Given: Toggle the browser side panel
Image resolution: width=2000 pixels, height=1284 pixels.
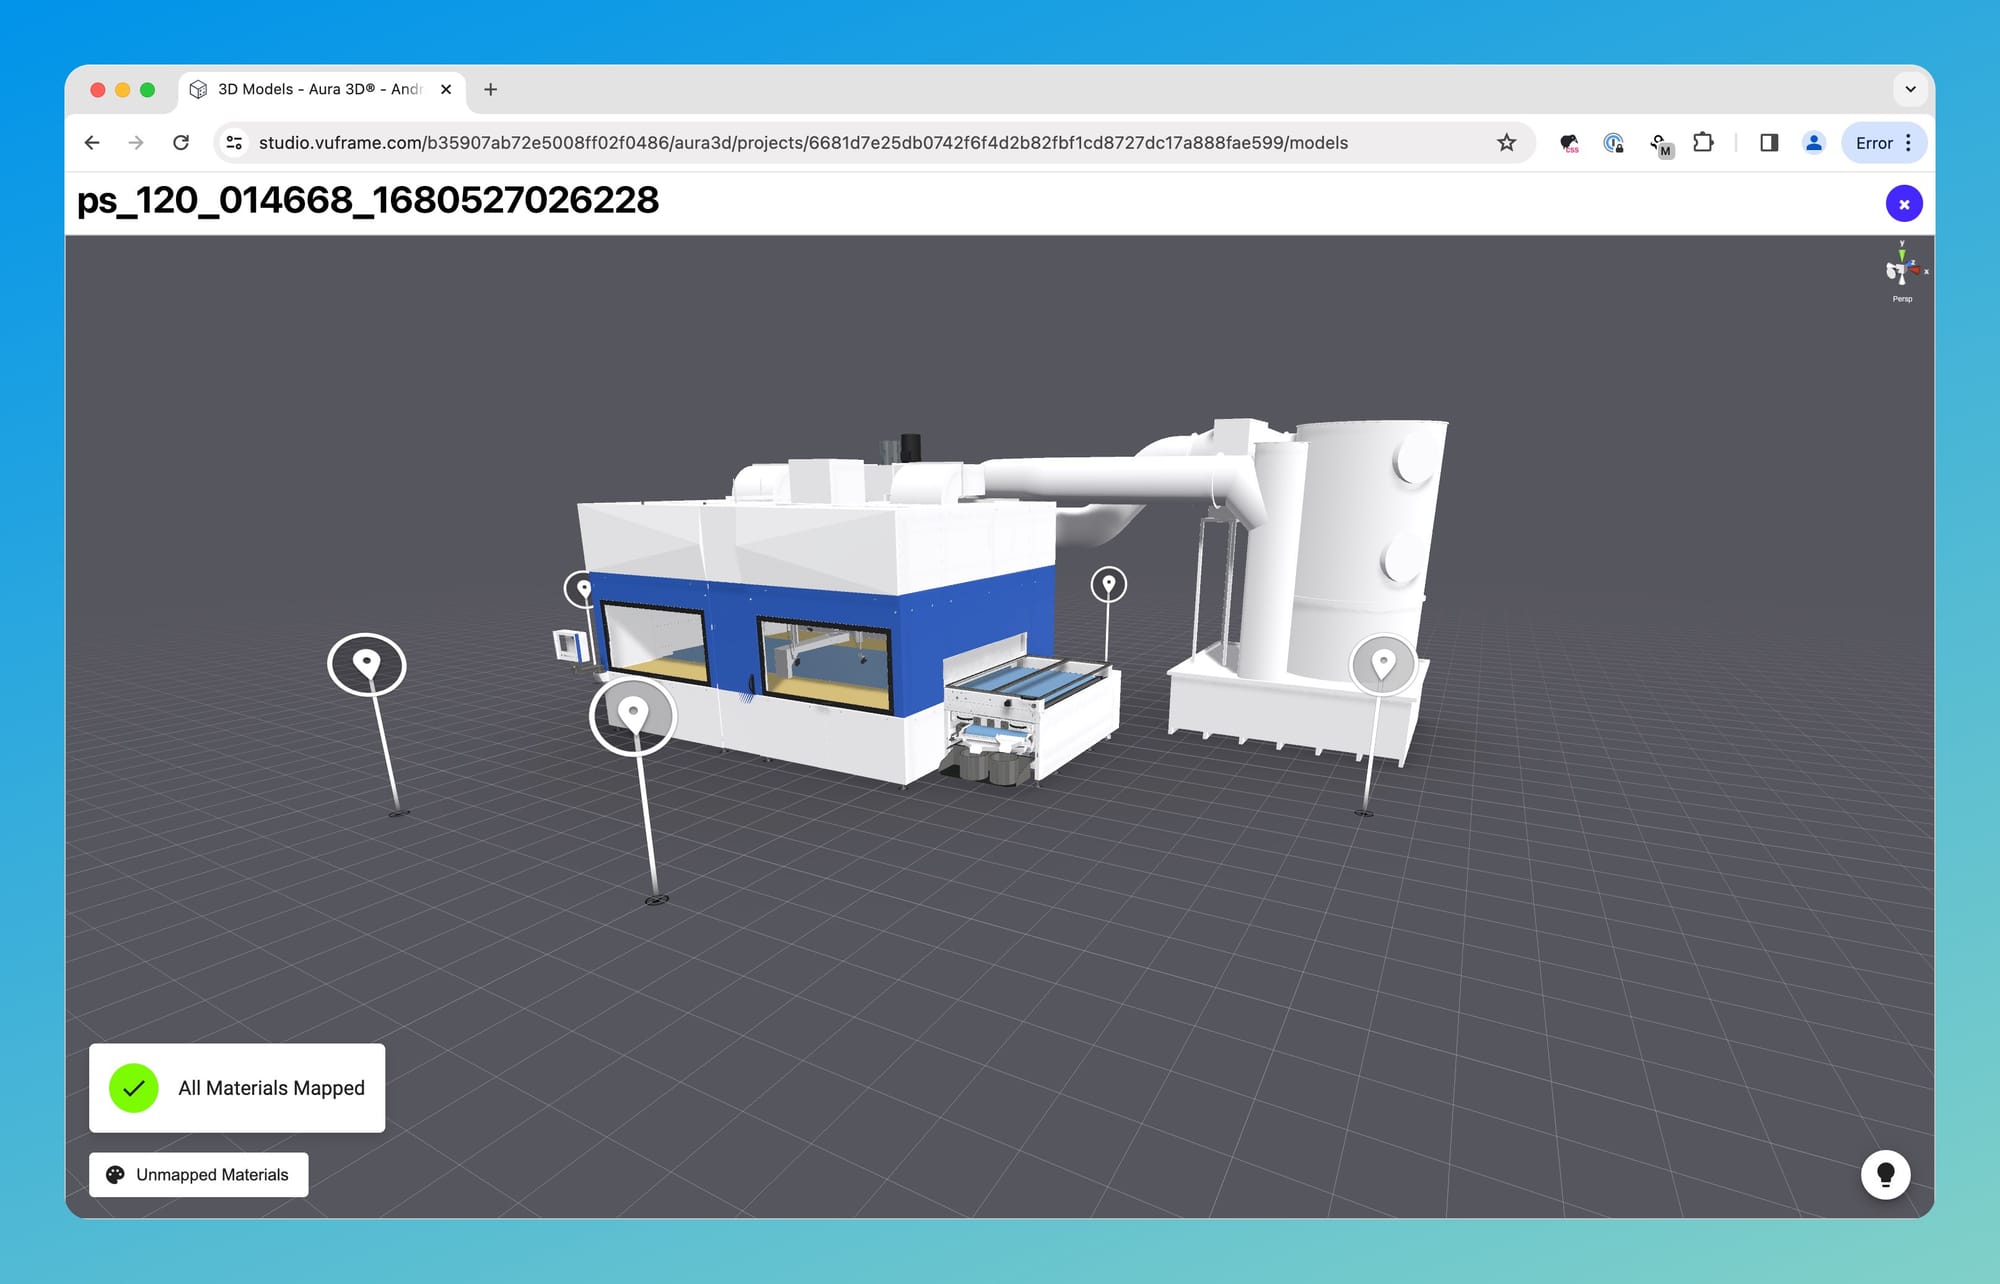Looking at the screenshot, I should (x=1769, y=143).
